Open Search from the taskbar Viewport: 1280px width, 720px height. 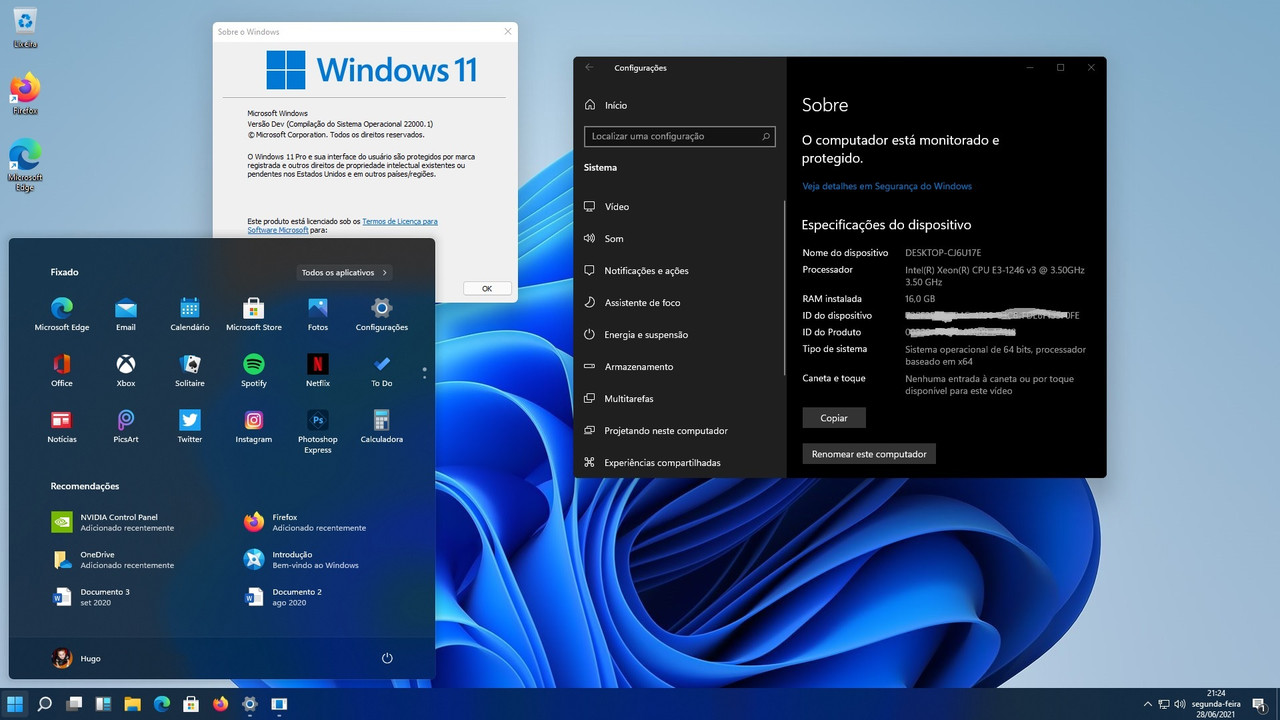[45, 704]
